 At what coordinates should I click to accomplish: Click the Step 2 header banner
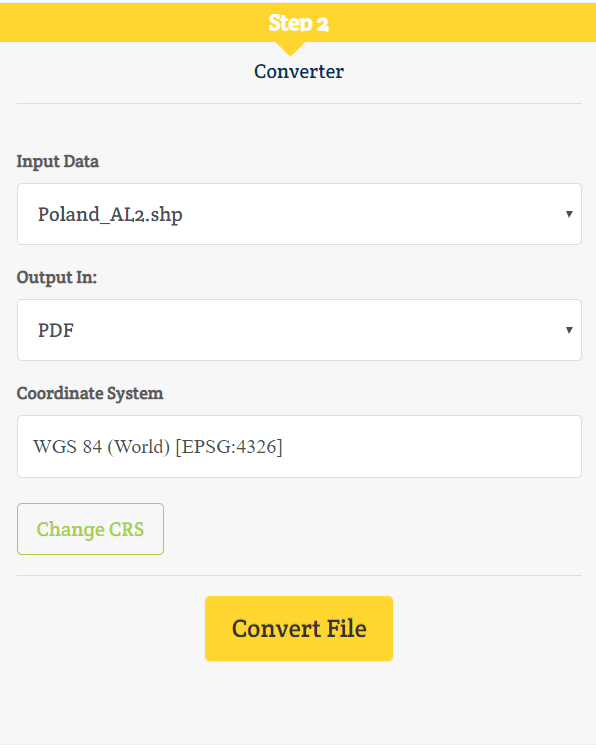298,22
